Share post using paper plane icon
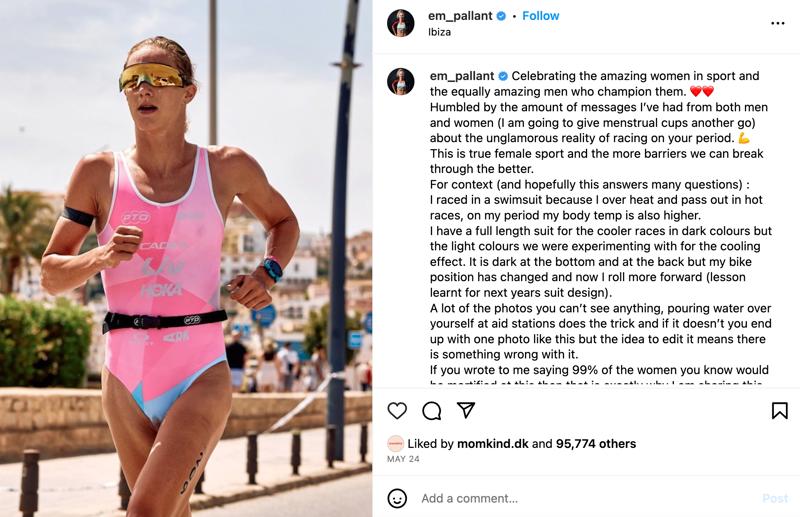The height and width of the screenshot is (517, 800). pos(466,410)
